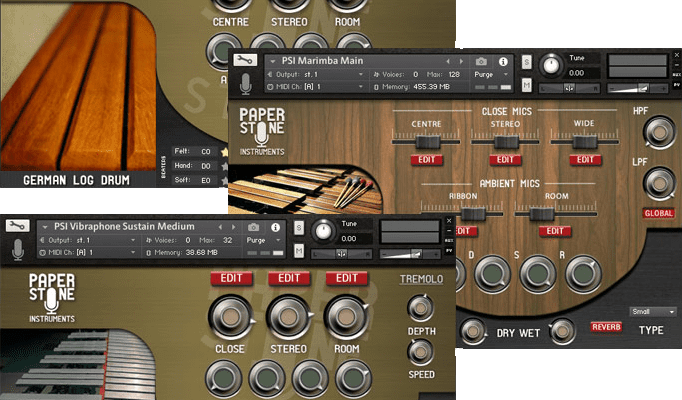Screen dimensions: 682x400
Task: Open snapshot camera on Marimba instrument header
Action: [482, 62]
